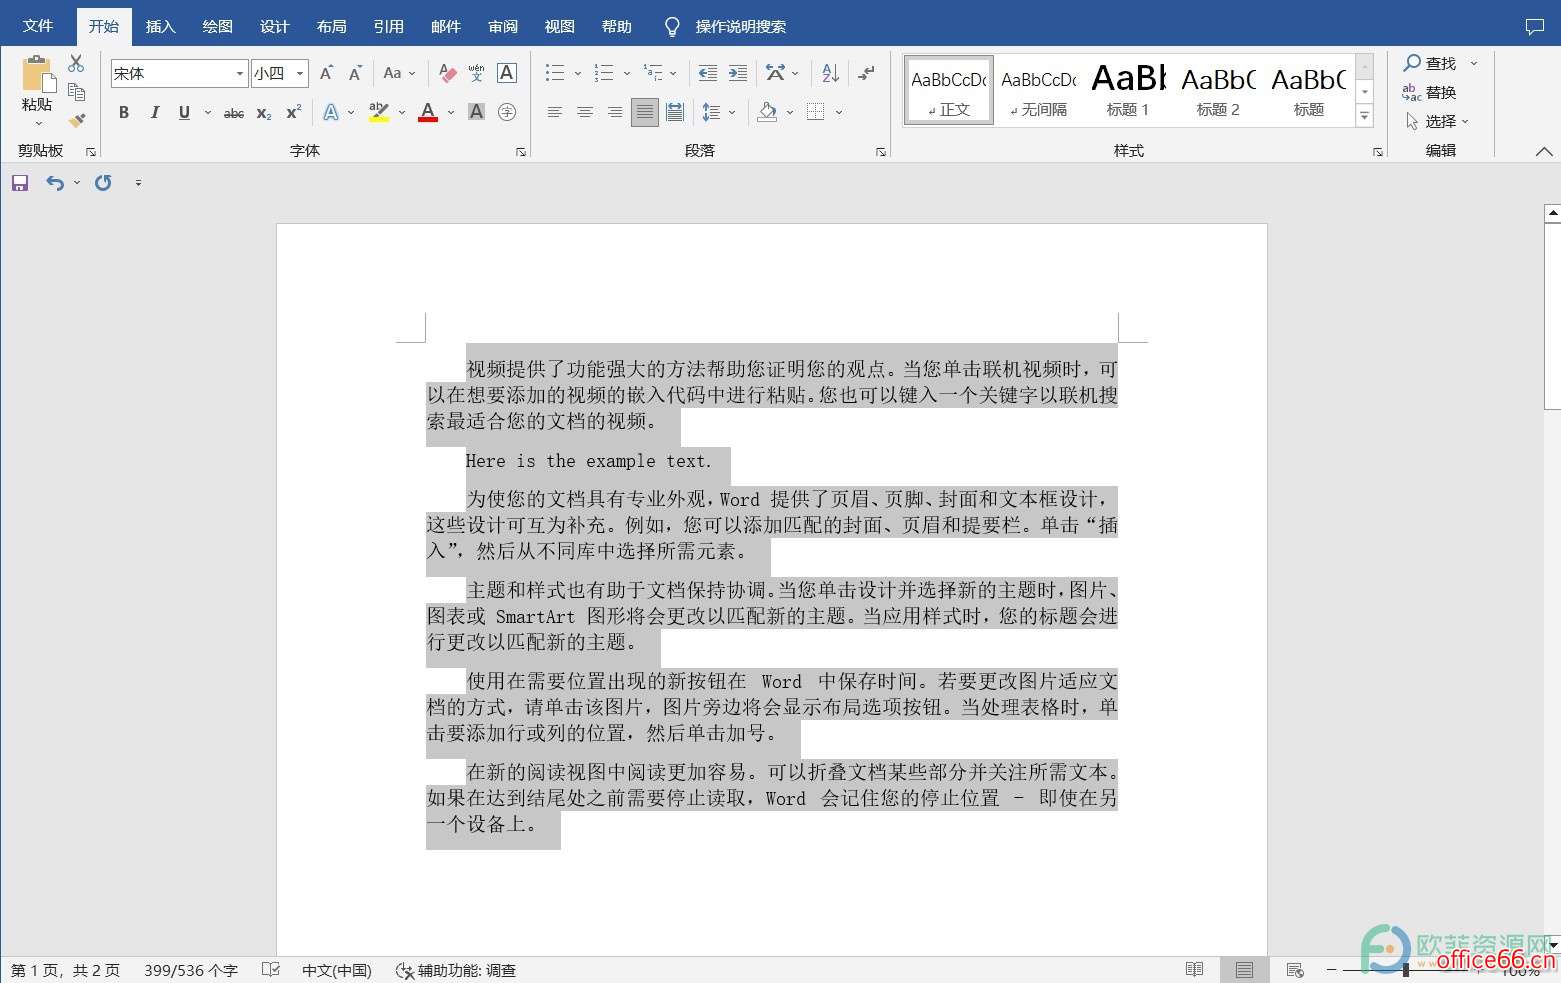Apply subscript formatting
The width and height of the screenshot is (1561, 983).
coord(263,113)
